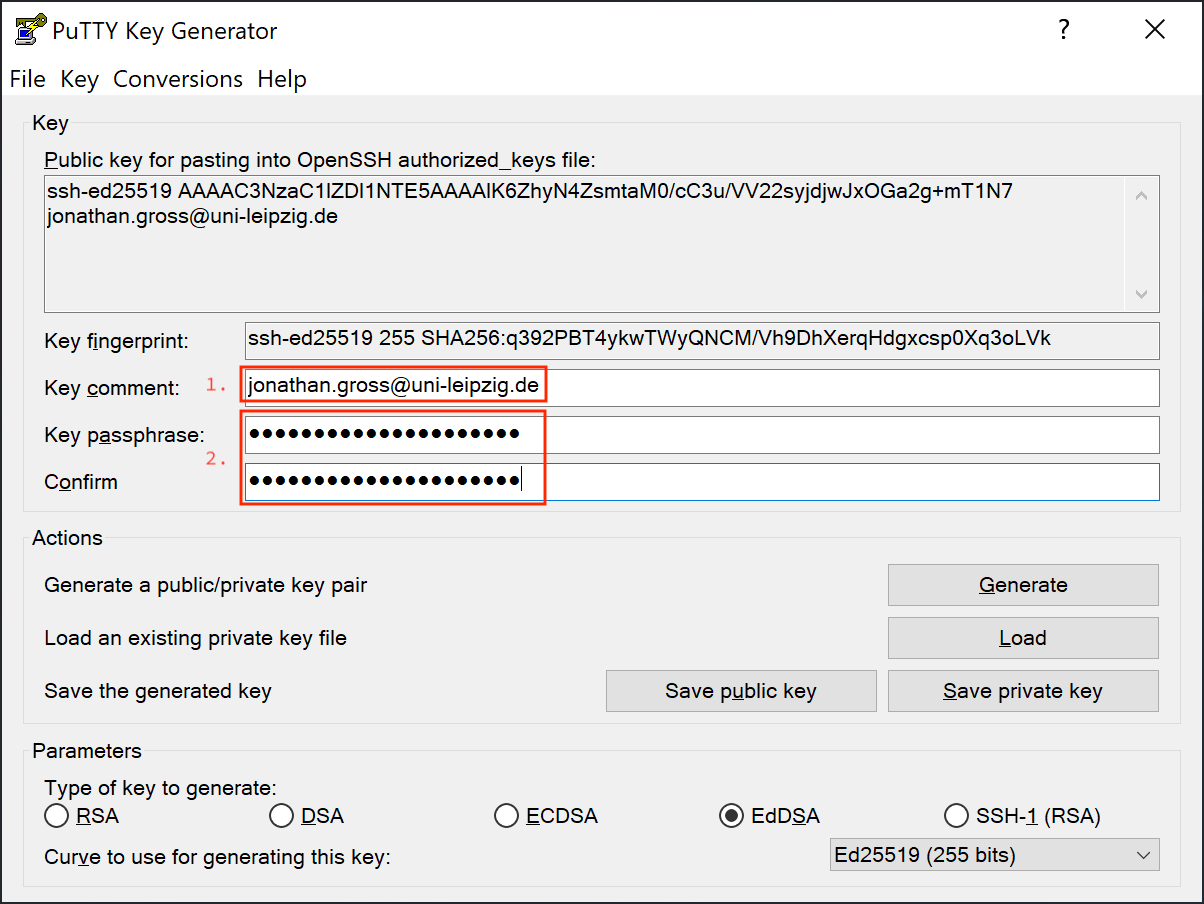Click the Key fingerprint field
This screenshot has height=904, width=1204.
pos(702,340)
